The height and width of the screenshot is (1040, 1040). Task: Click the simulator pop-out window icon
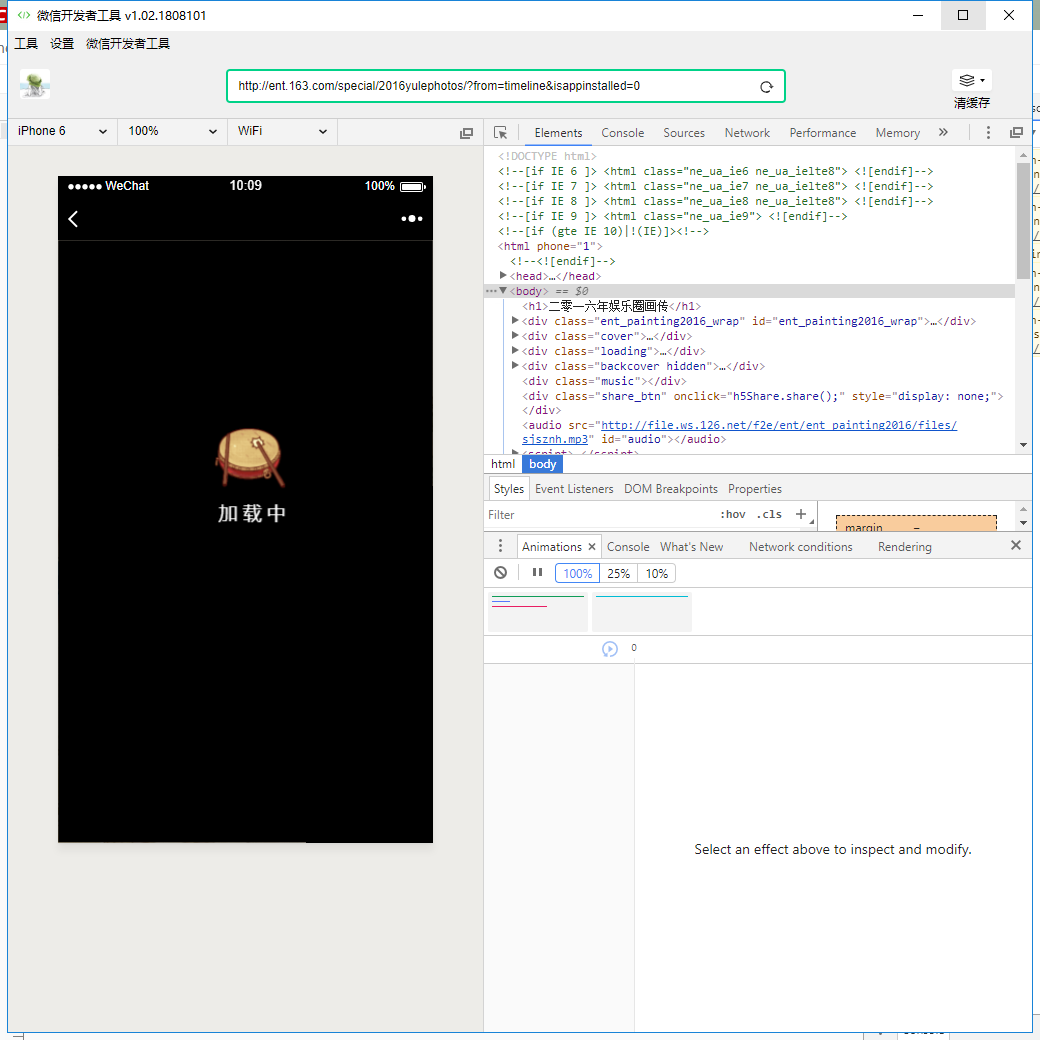click(x=466, y=133)
